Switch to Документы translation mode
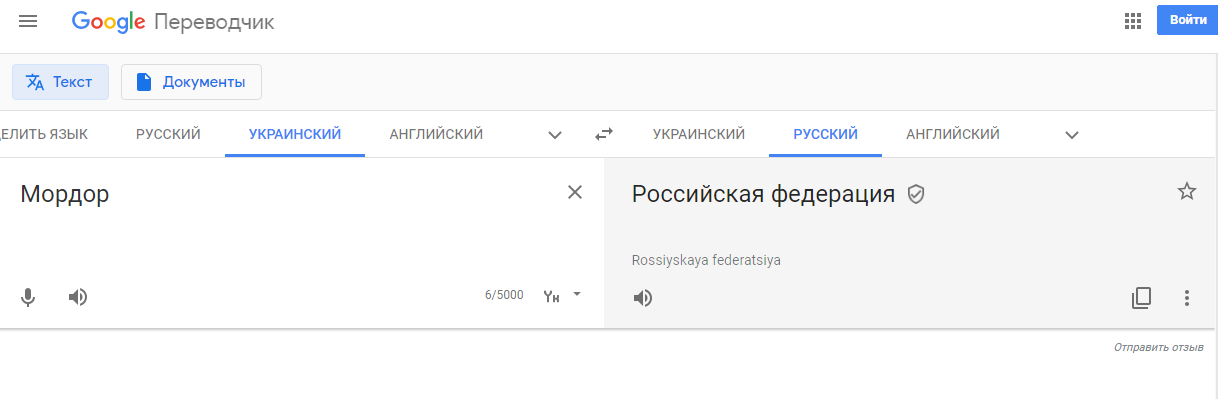 [x=191, y=82]
